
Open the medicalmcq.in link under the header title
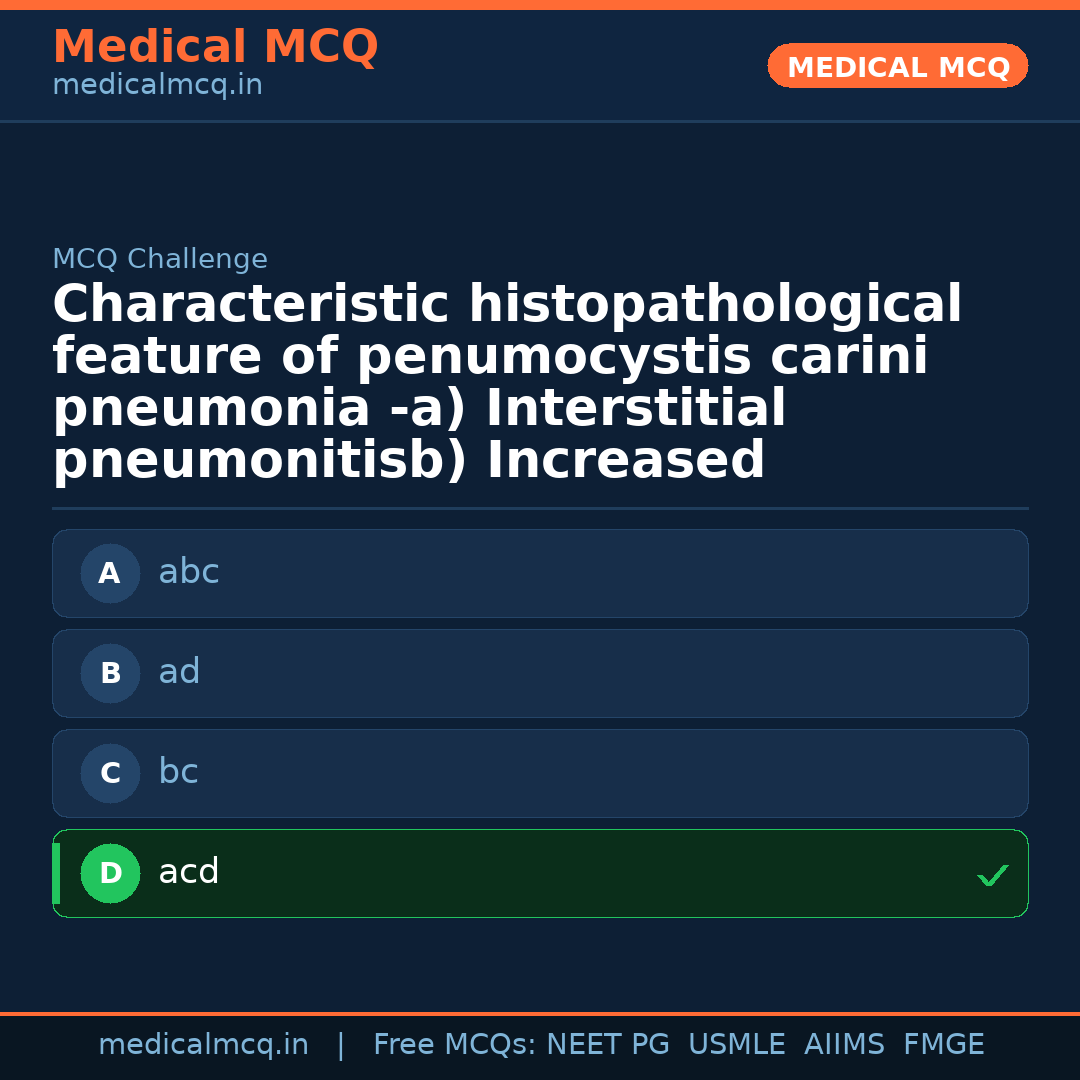[157, 86]
